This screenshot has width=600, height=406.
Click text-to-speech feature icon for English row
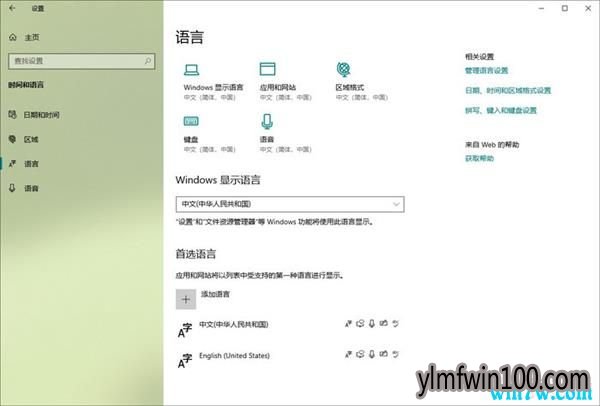[360, 354]
